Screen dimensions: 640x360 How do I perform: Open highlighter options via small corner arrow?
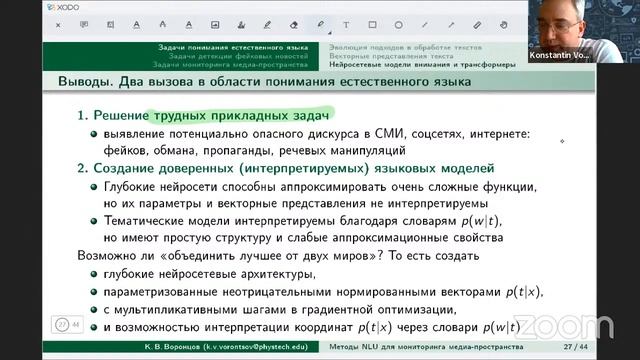pos(329,33)
